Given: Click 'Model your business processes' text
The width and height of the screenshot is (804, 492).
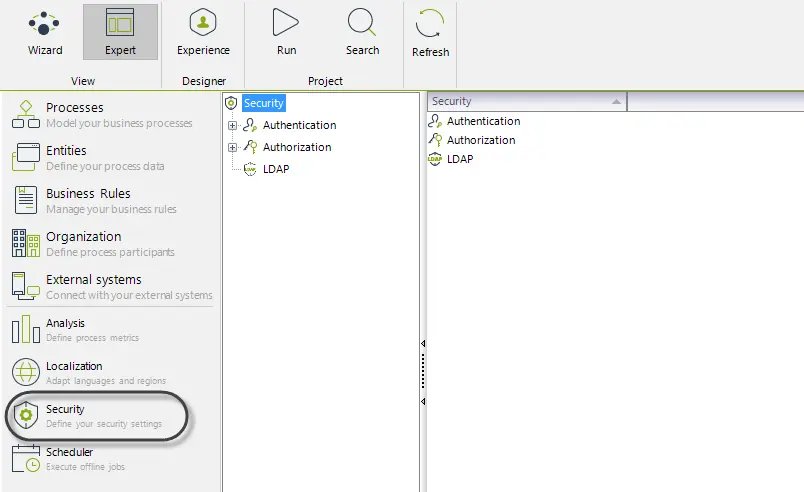Looking at the screenshot, I should [x=119, y=123].
